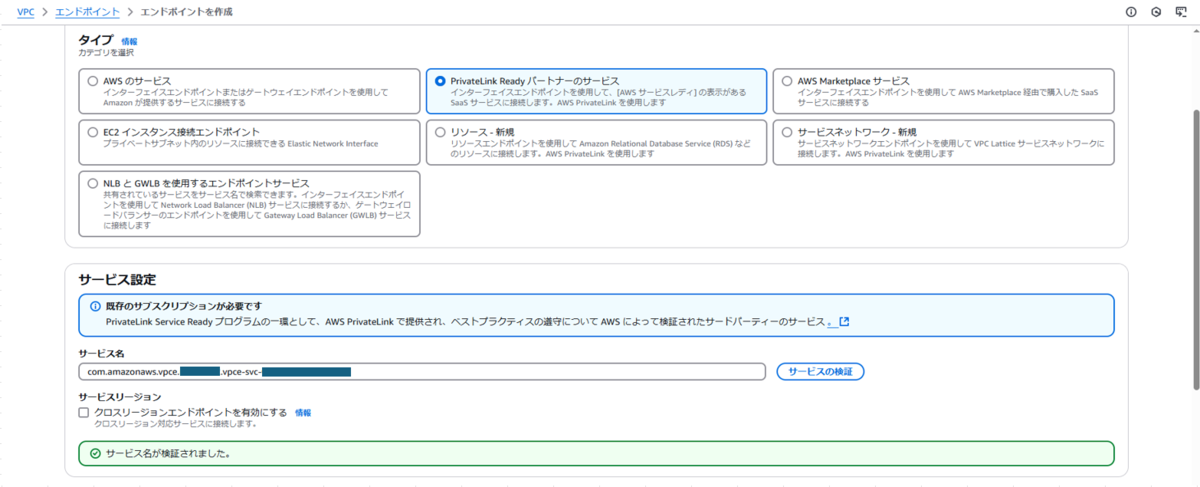The width and height of the screenshot is (1200, 487).
Task: Open the hexagon settings icon in header
Action: [1156, 12]
